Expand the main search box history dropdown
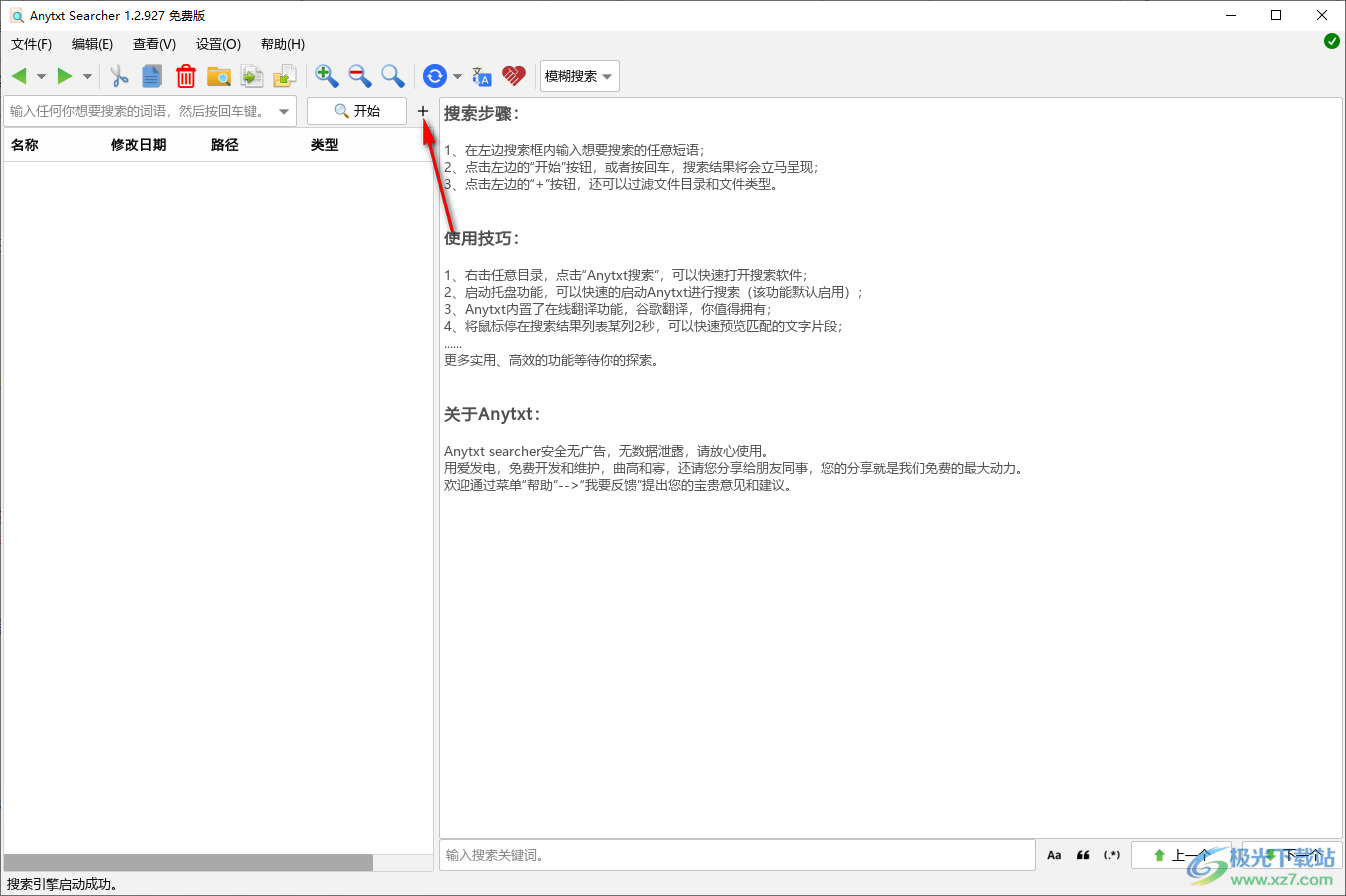The width and height of the screenshot is (1346, 896). pos(284,111)
